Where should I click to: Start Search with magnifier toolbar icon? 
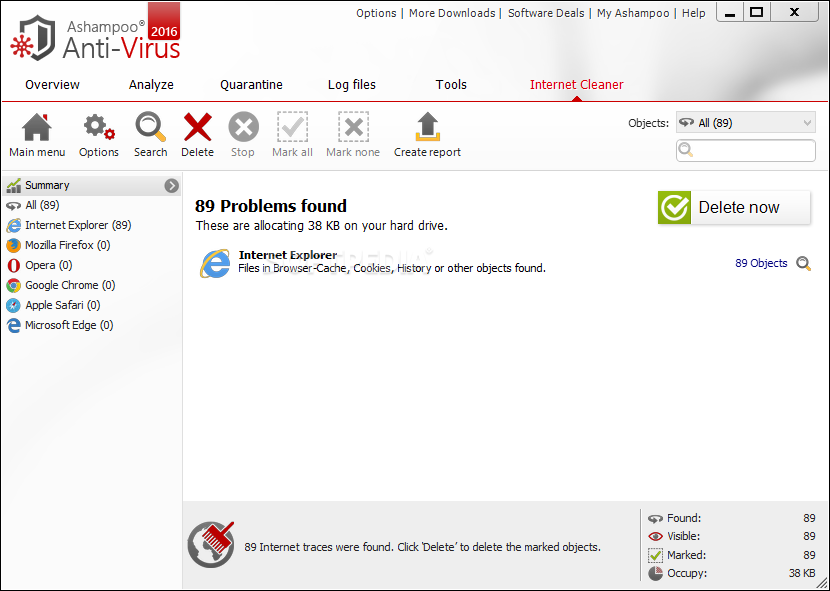tap(150, 127)
